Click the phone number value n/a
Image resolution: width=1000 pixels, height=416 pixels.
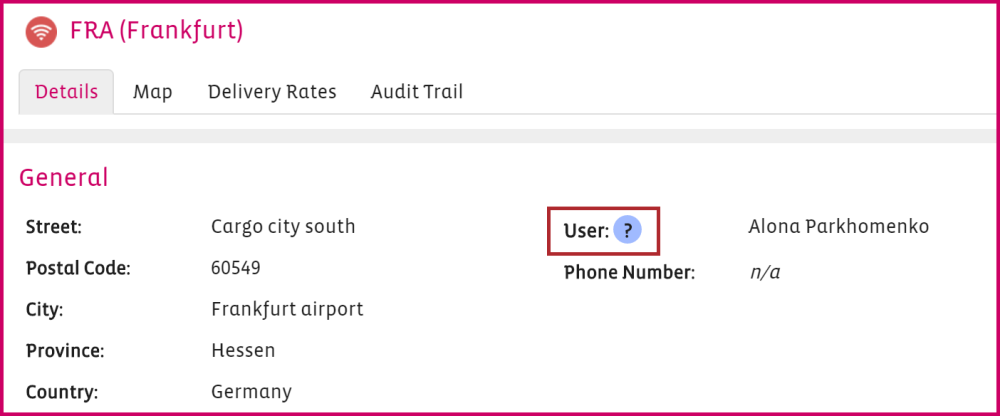pos(764,272)
